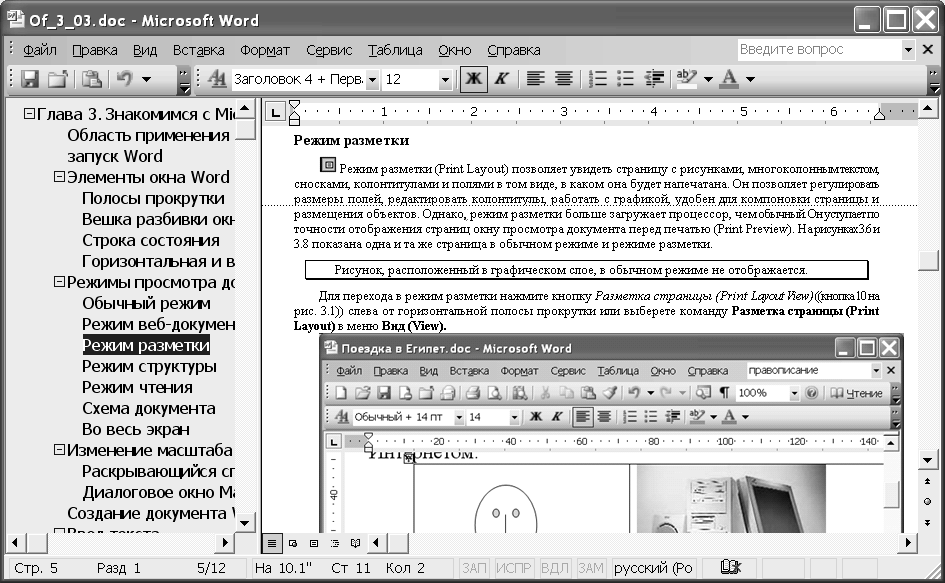Viewport: 945px width, 583px height.
Task: Open the Styles and Formatting pane icon
Action: coord(216,79)
